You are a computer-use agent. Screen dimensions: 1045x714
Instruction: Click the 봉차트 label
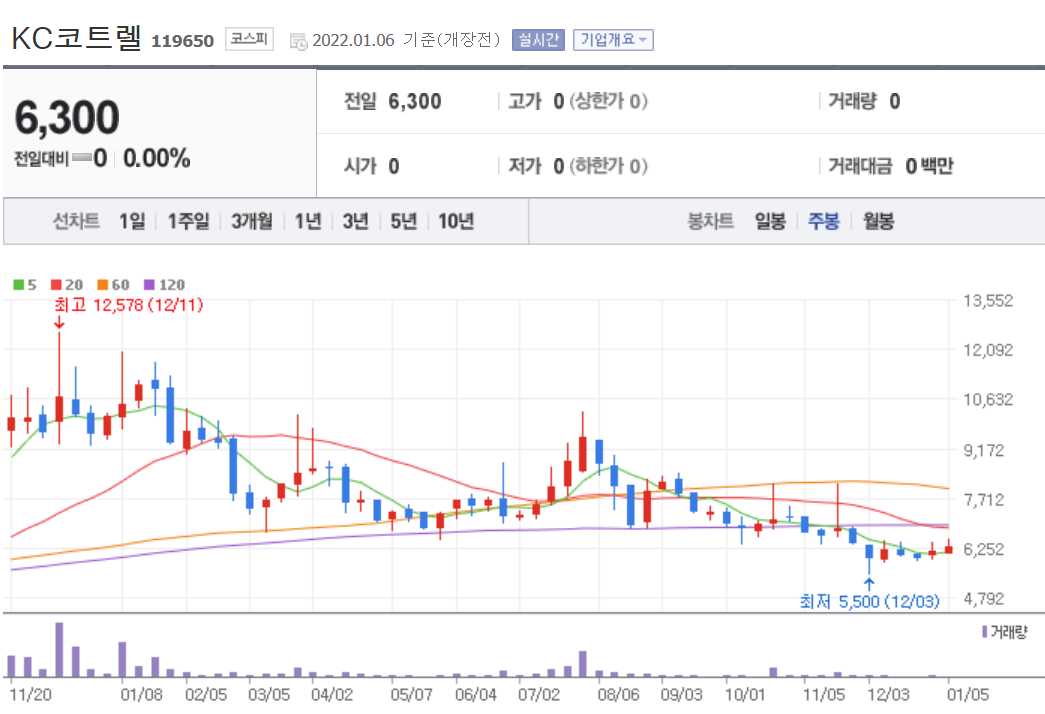click(710, 221)
